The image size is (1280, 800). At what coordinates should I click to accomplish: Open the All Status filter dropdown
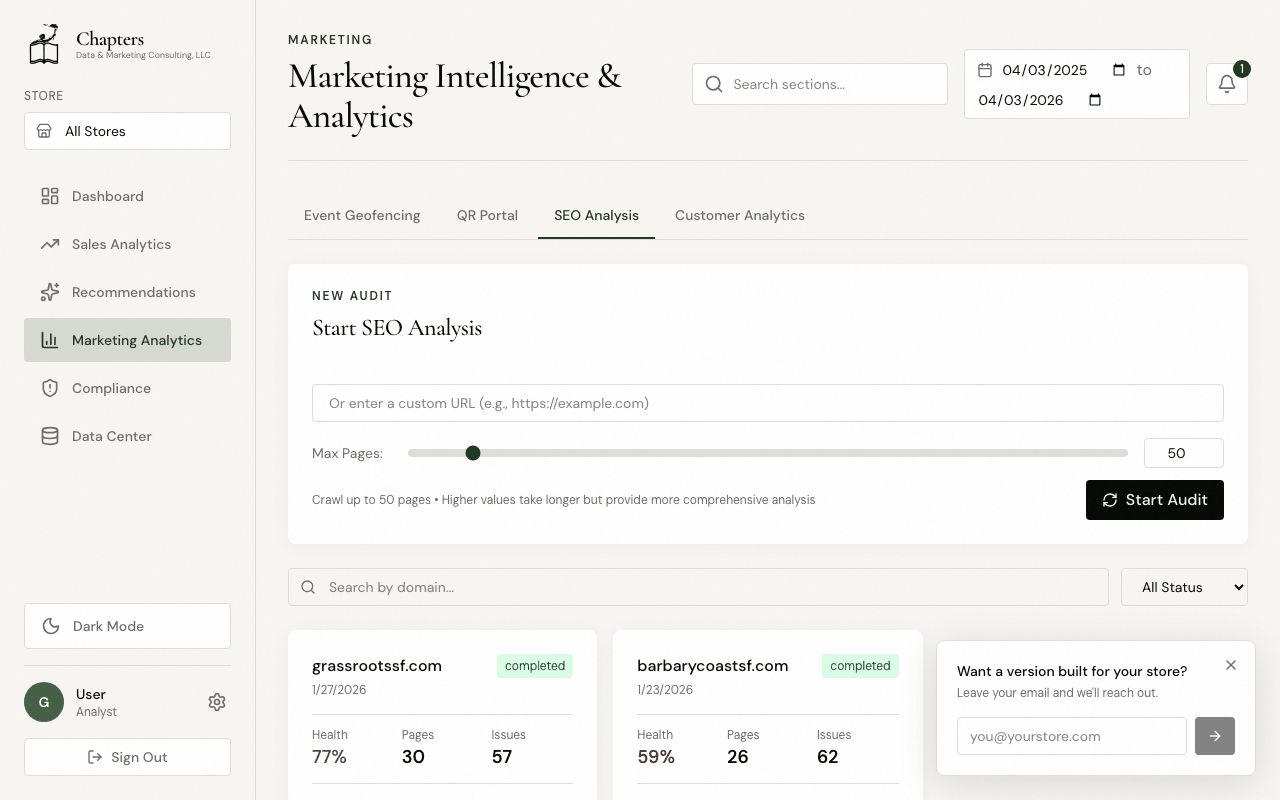(1184, 587)
